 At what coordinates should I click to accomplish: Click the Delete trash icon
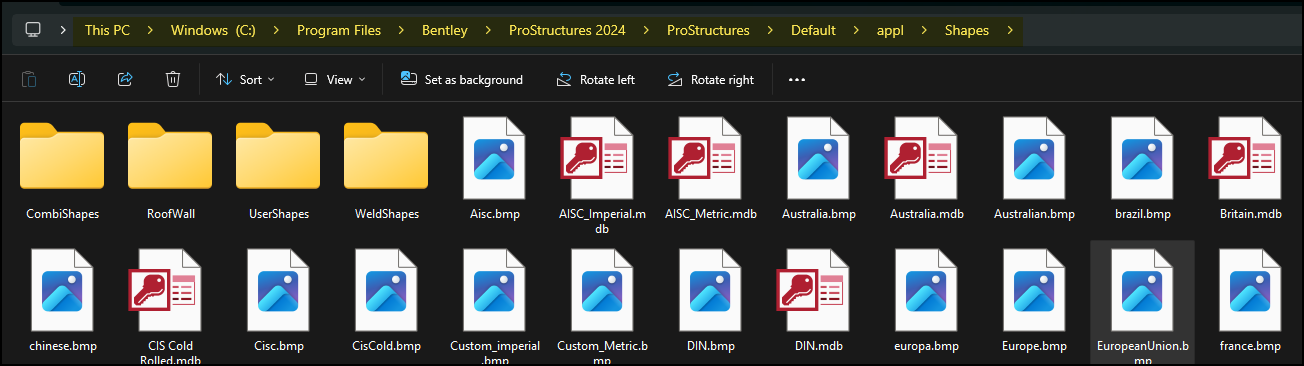[x=173, y=79]
